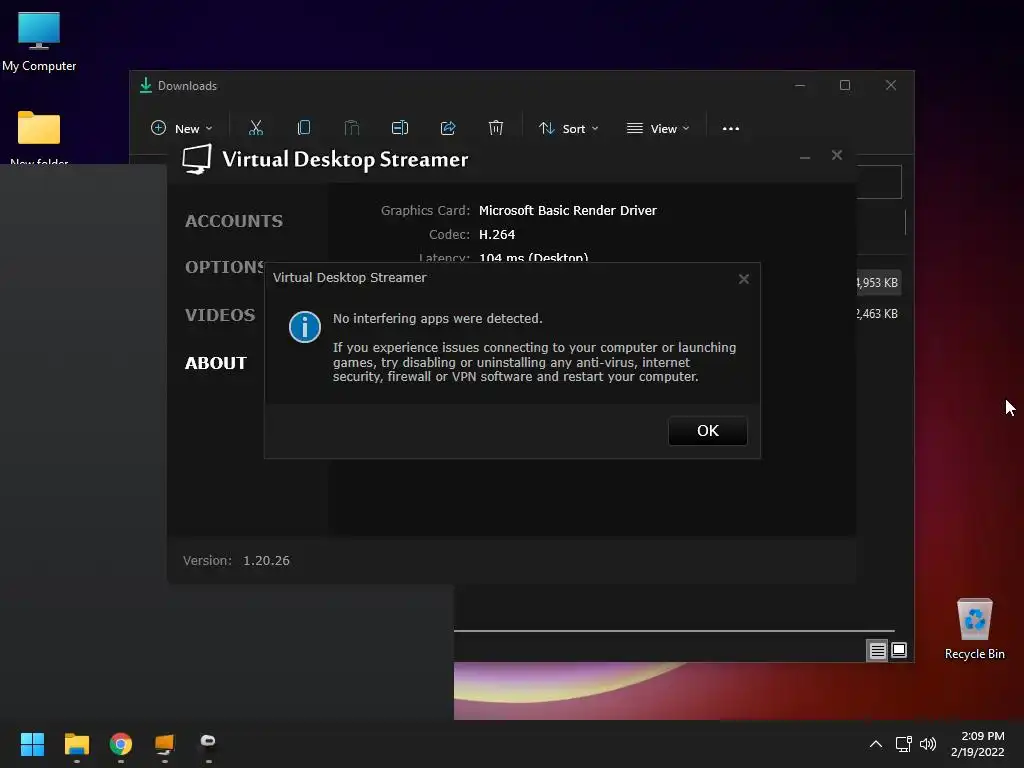1024x768 pixels.
Task: Switch to the VIDEOS section
Action: pos(220,315)
